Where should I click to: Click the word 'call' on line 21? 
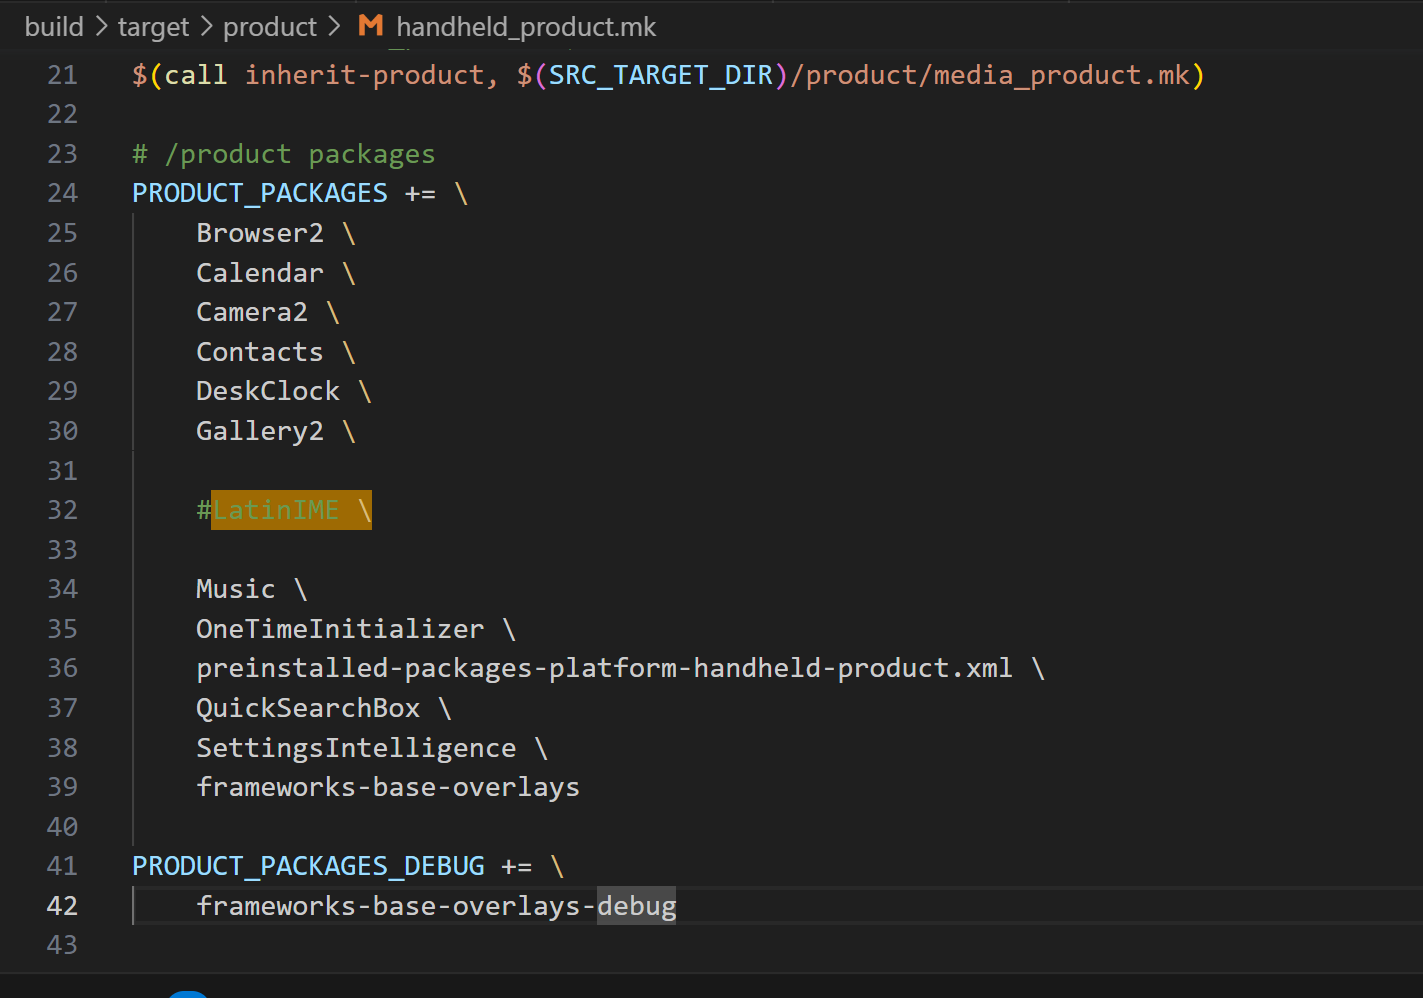[x=196, y=75]
